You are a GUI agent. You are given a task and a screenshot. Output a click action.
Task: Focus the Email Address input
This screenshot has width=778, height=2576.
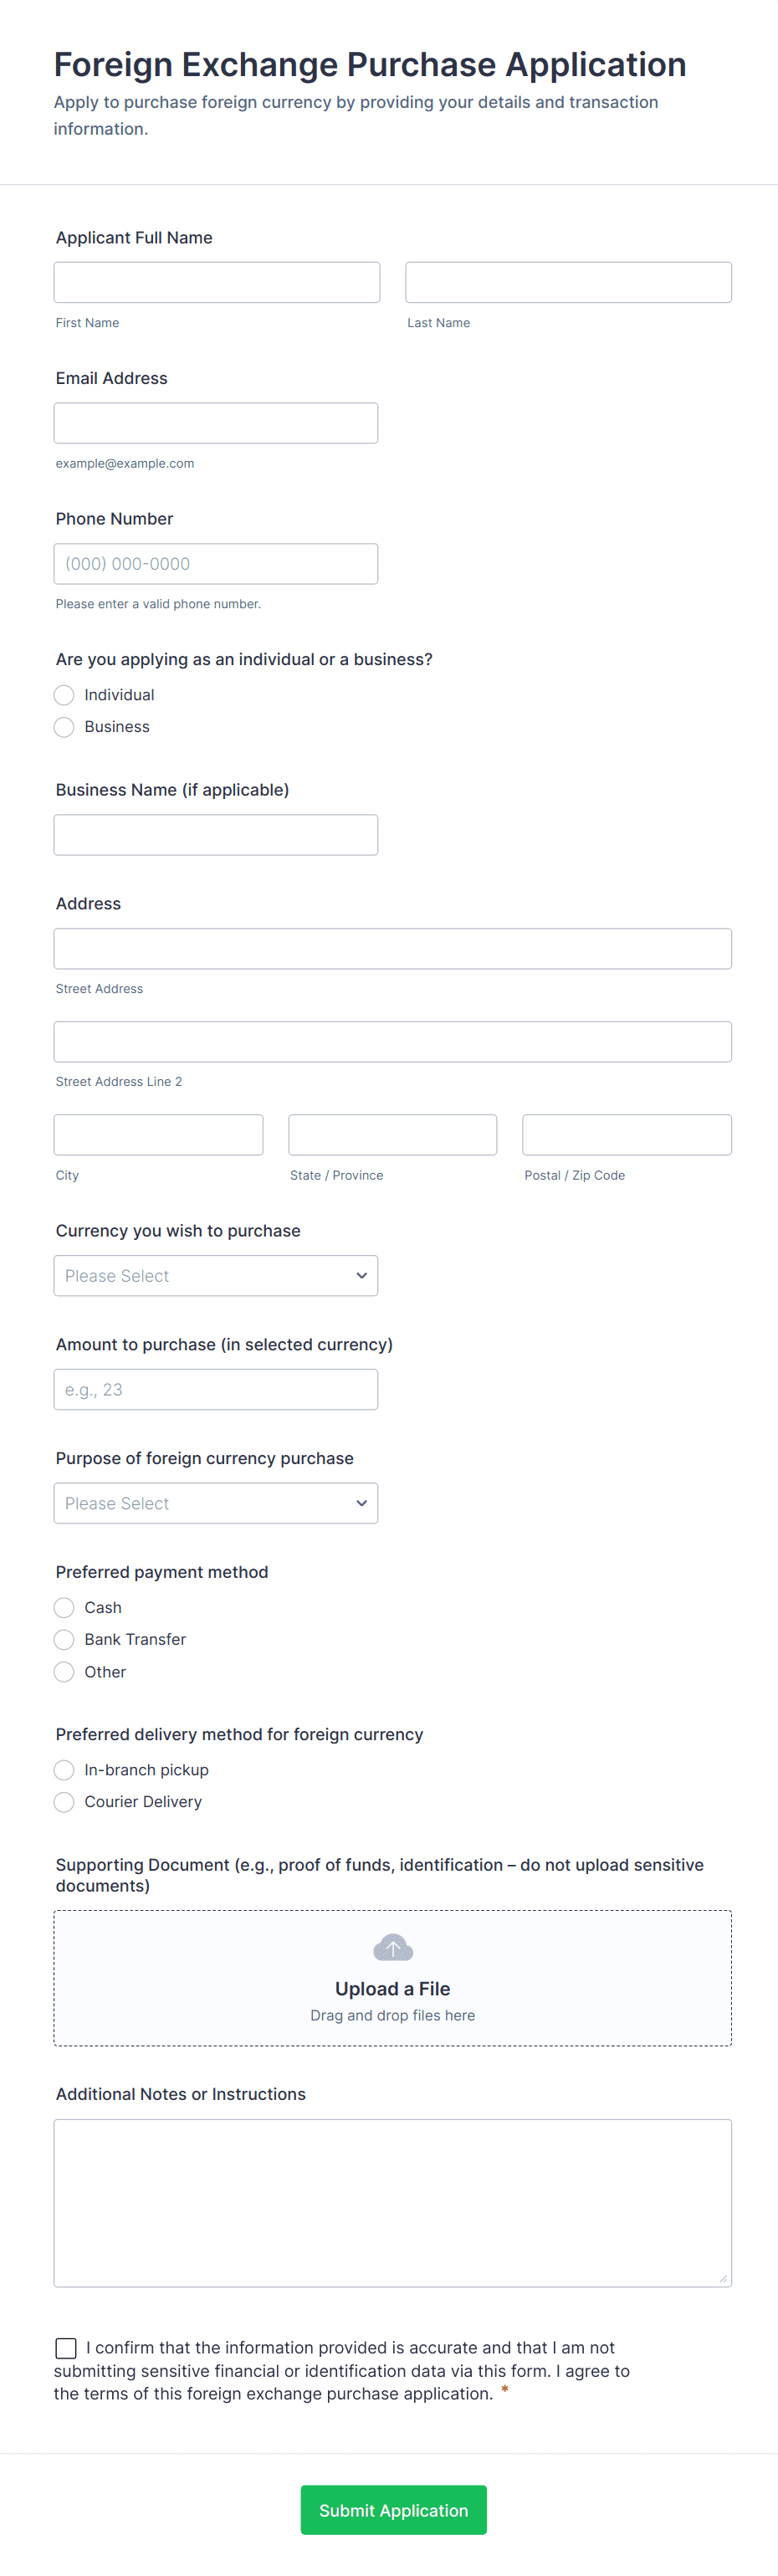(215, 423)
